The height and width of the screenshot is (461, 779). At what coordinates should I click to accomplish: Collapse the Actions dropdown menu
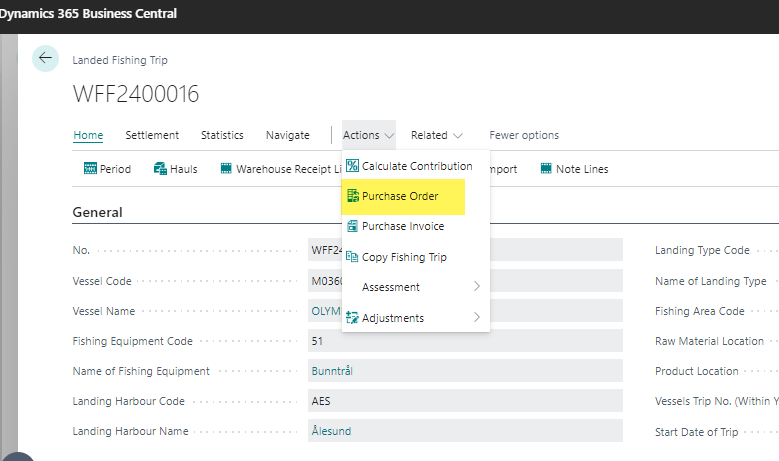point(368,135)
